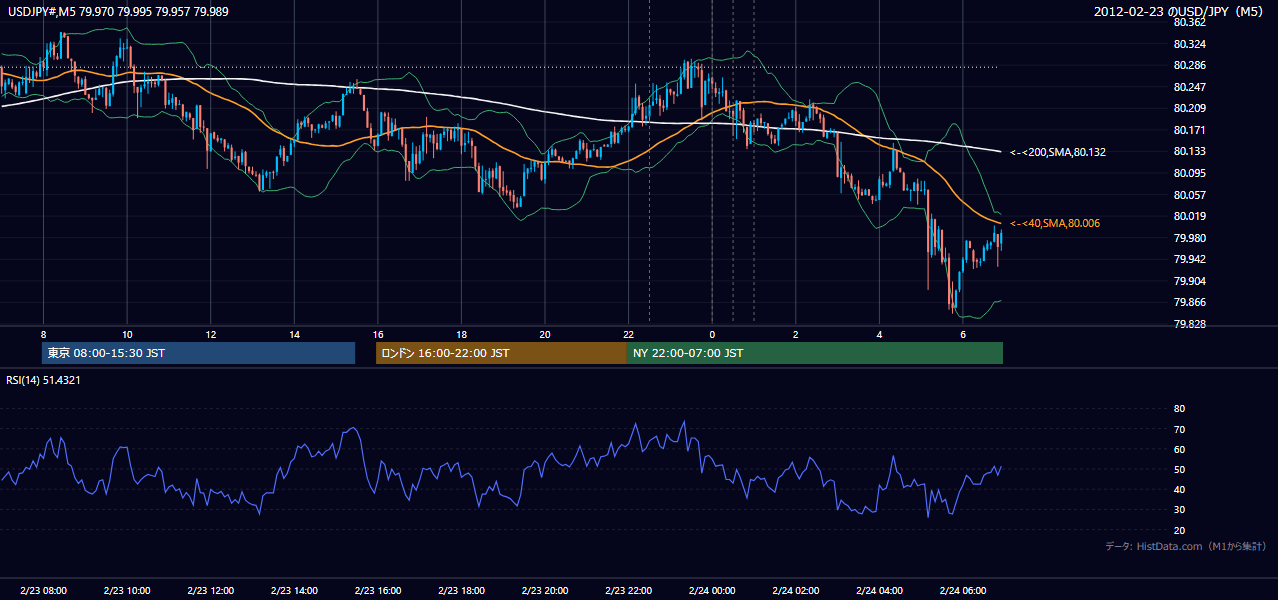
Task: Click the ロンドン 16:00-22:00 JST session bar
Action: (501, 353)
